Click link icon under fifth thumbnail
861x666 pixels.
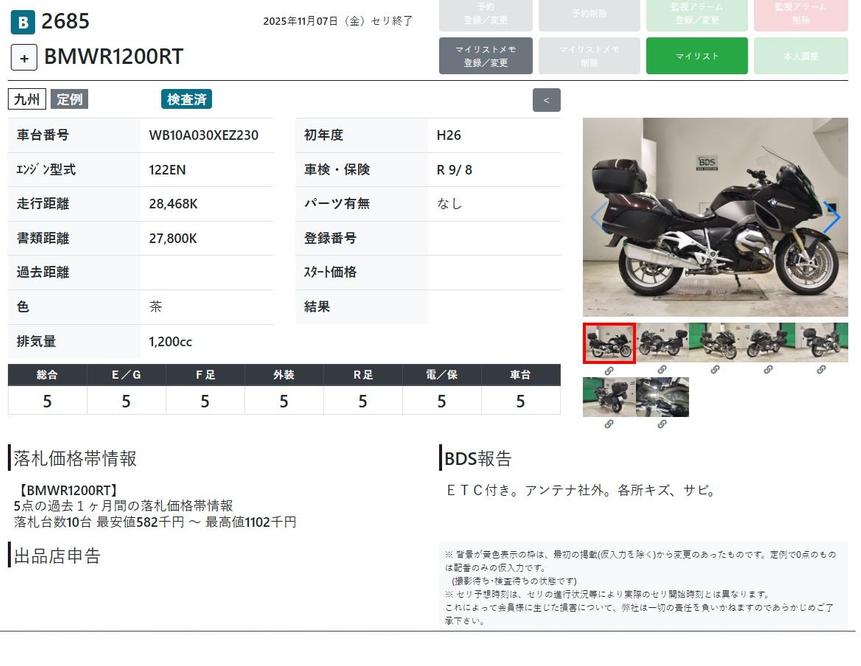[821, 370]
